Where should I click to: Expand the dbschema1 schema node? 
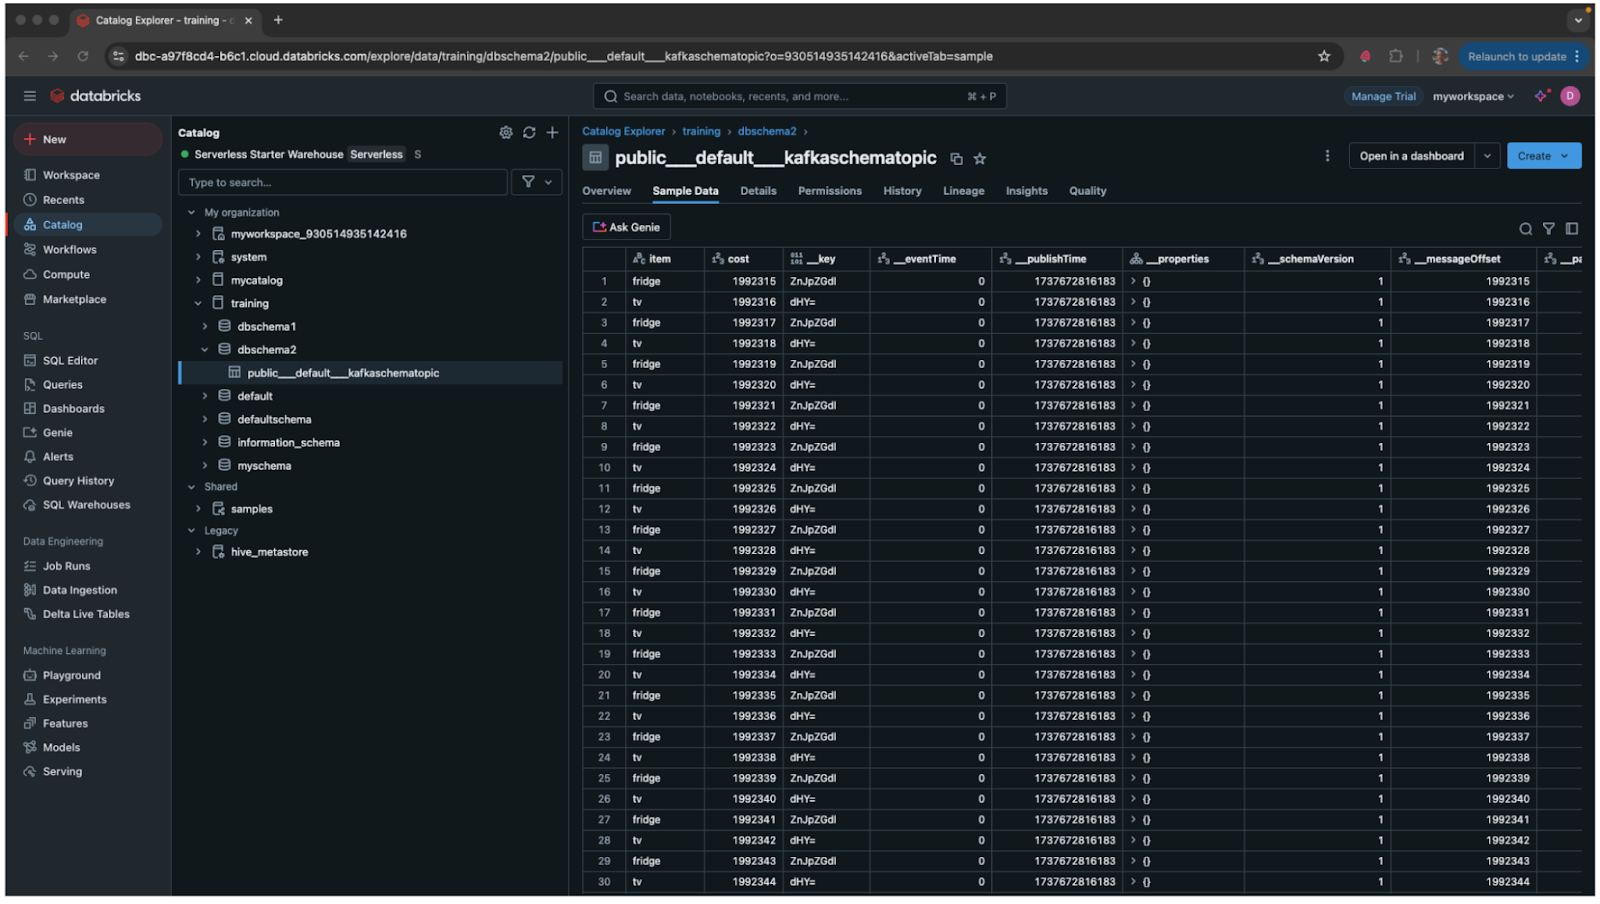[205, 327]
